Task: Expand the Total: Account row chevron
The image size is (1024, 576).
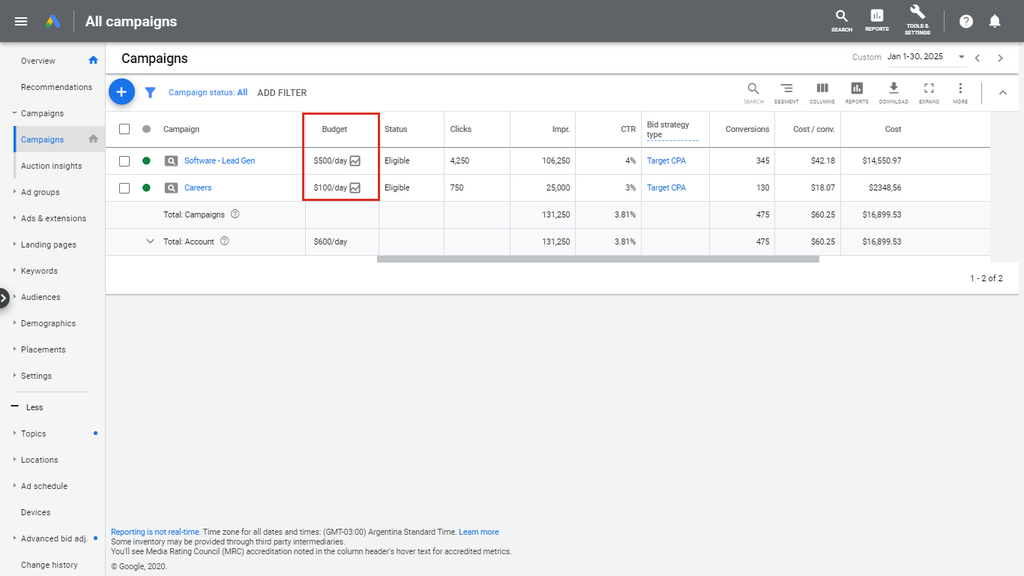Action: (151, 241)
